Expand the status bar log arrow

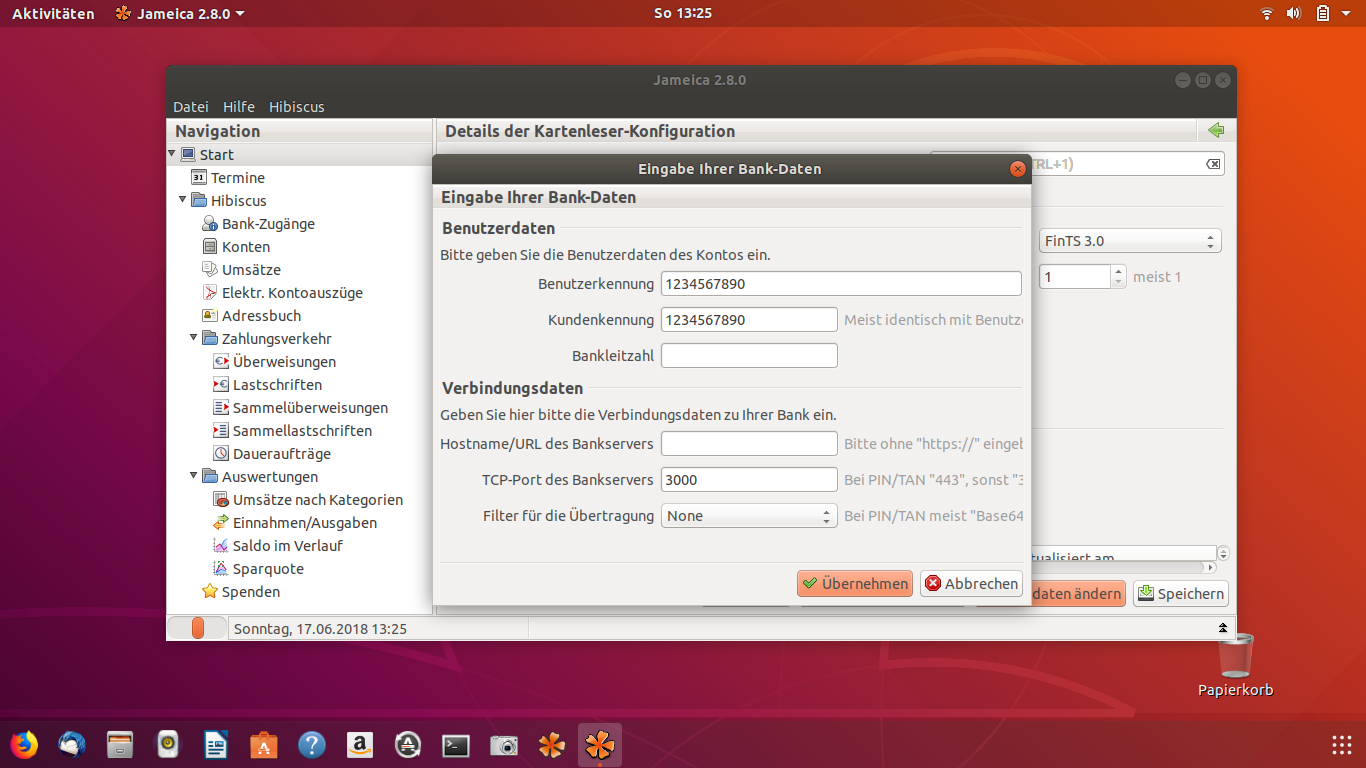coord(1222,629)
